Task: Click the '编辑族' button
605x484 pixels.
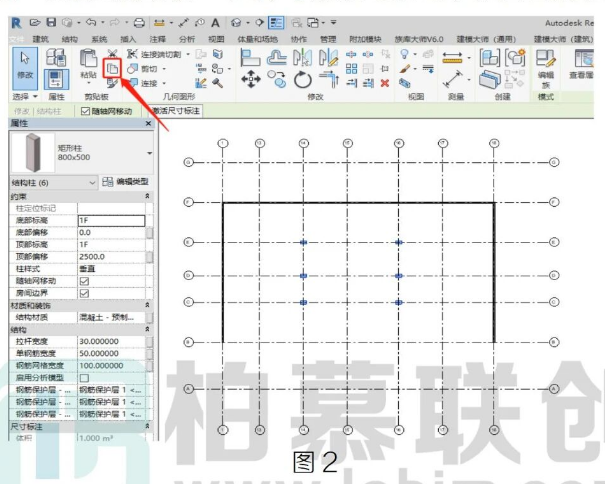Action: coord(546,69)
